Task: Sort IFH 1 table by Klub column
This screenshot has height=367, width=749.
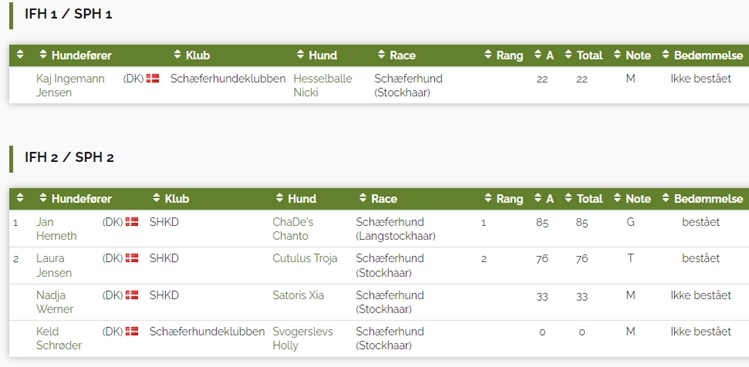Action: coord(192,55)
